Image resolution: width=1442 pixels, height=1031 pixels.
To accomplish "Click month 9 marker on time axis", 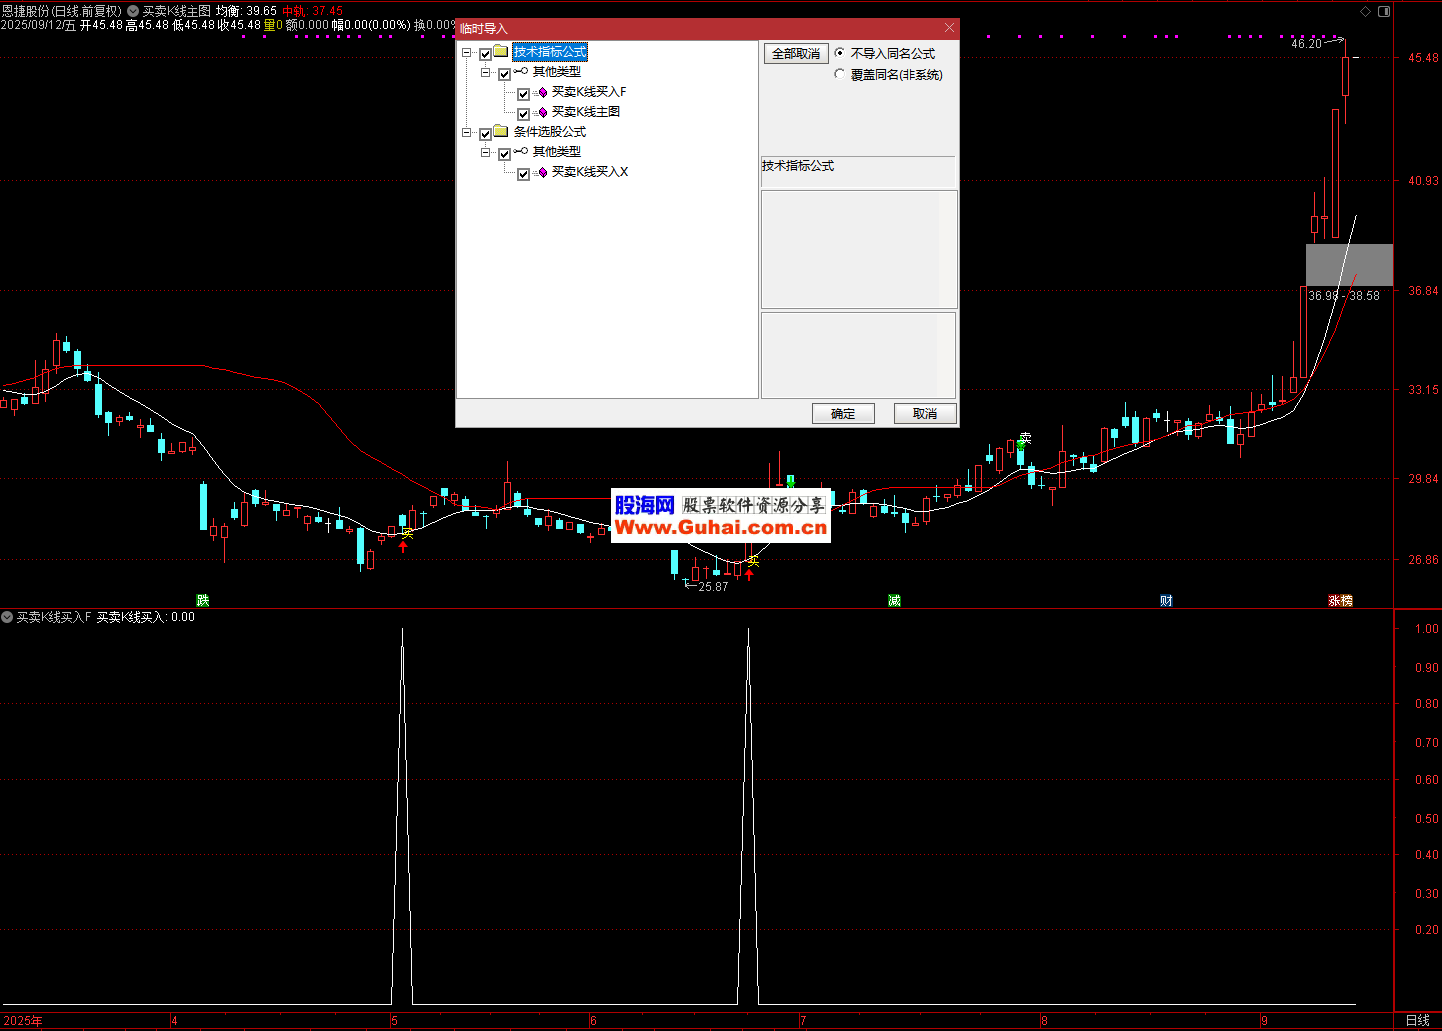I will click(x=1264, y=1021).
